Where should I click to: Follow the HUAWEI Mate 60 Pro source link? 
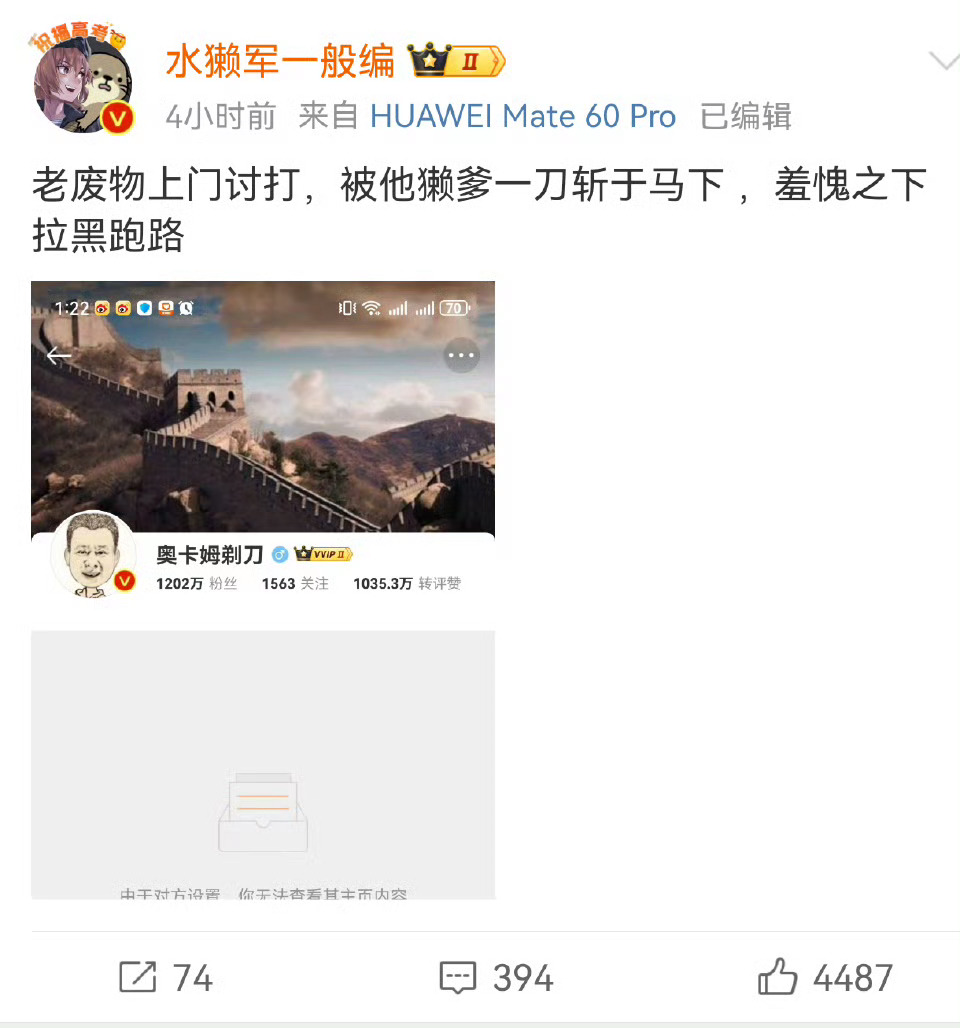pos(523,117)
